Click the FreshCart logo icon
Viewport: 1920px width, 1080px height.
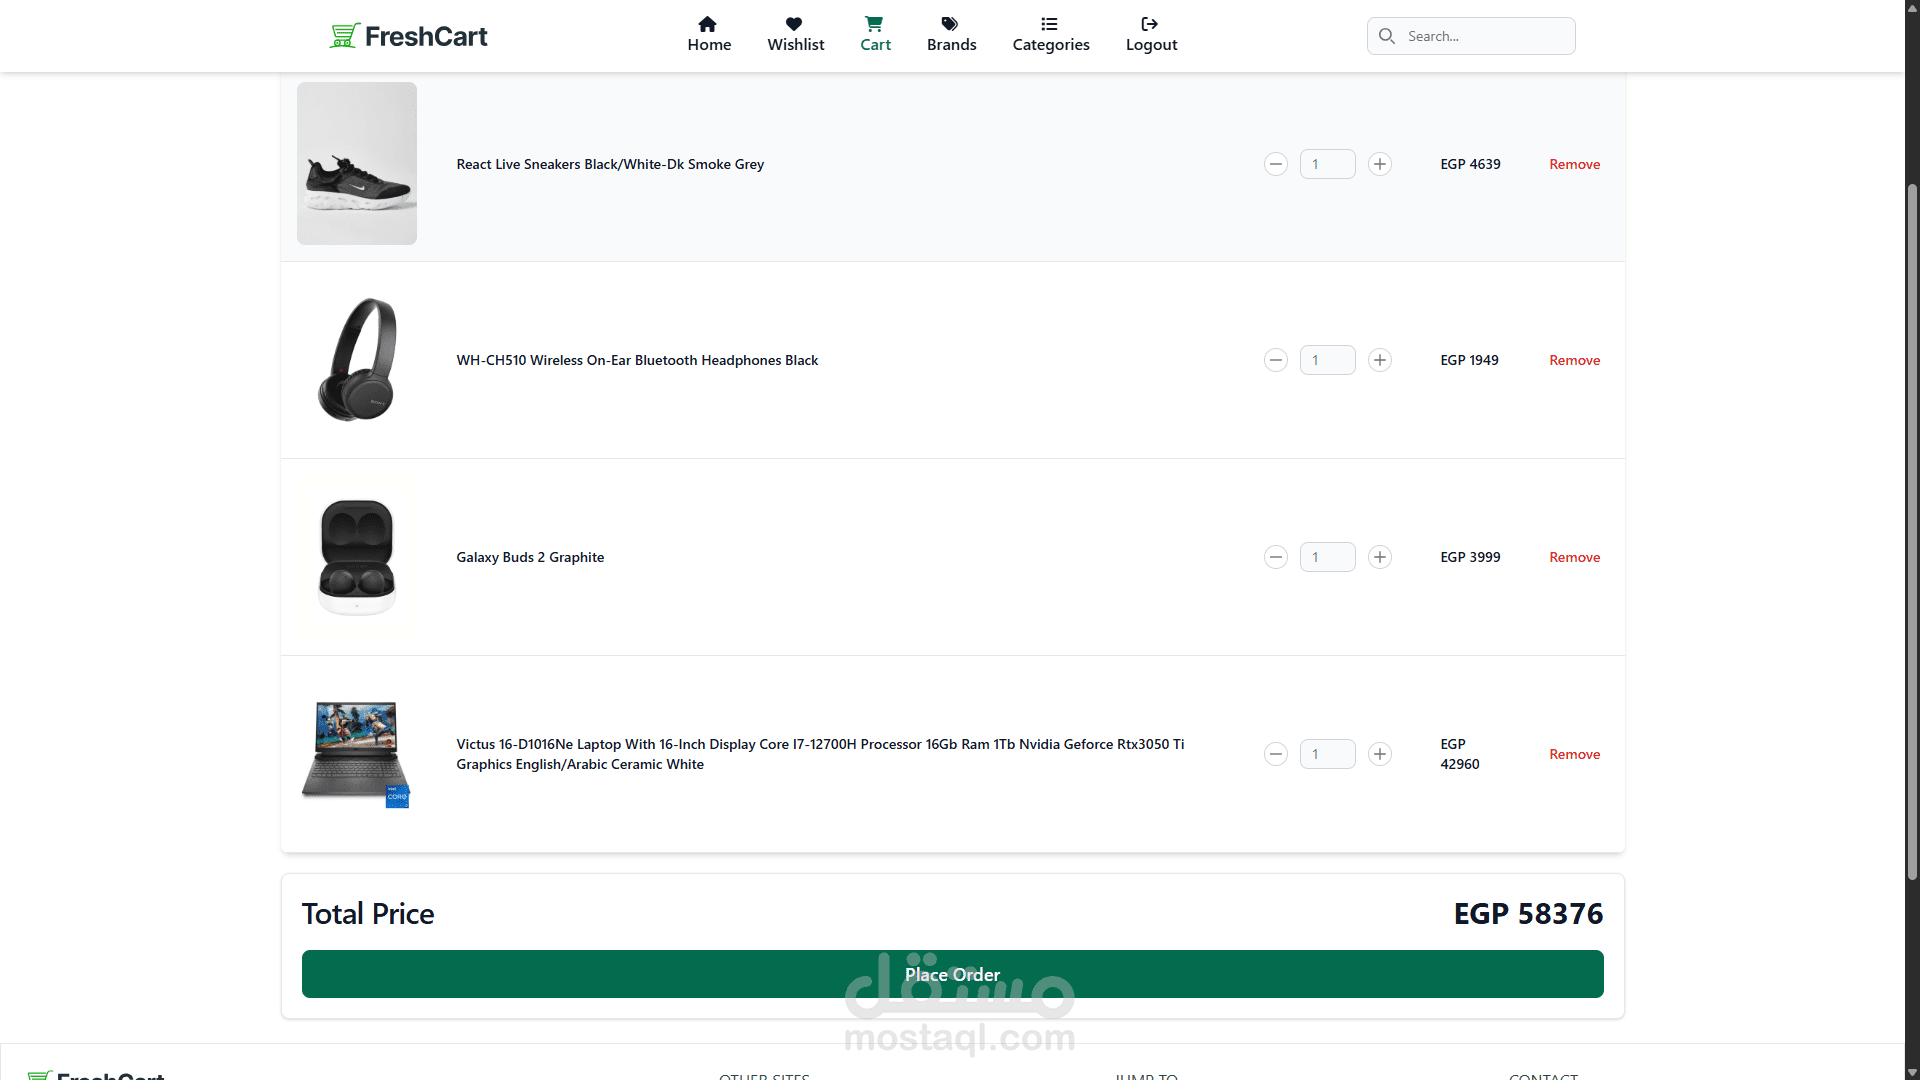pos(344,36)
